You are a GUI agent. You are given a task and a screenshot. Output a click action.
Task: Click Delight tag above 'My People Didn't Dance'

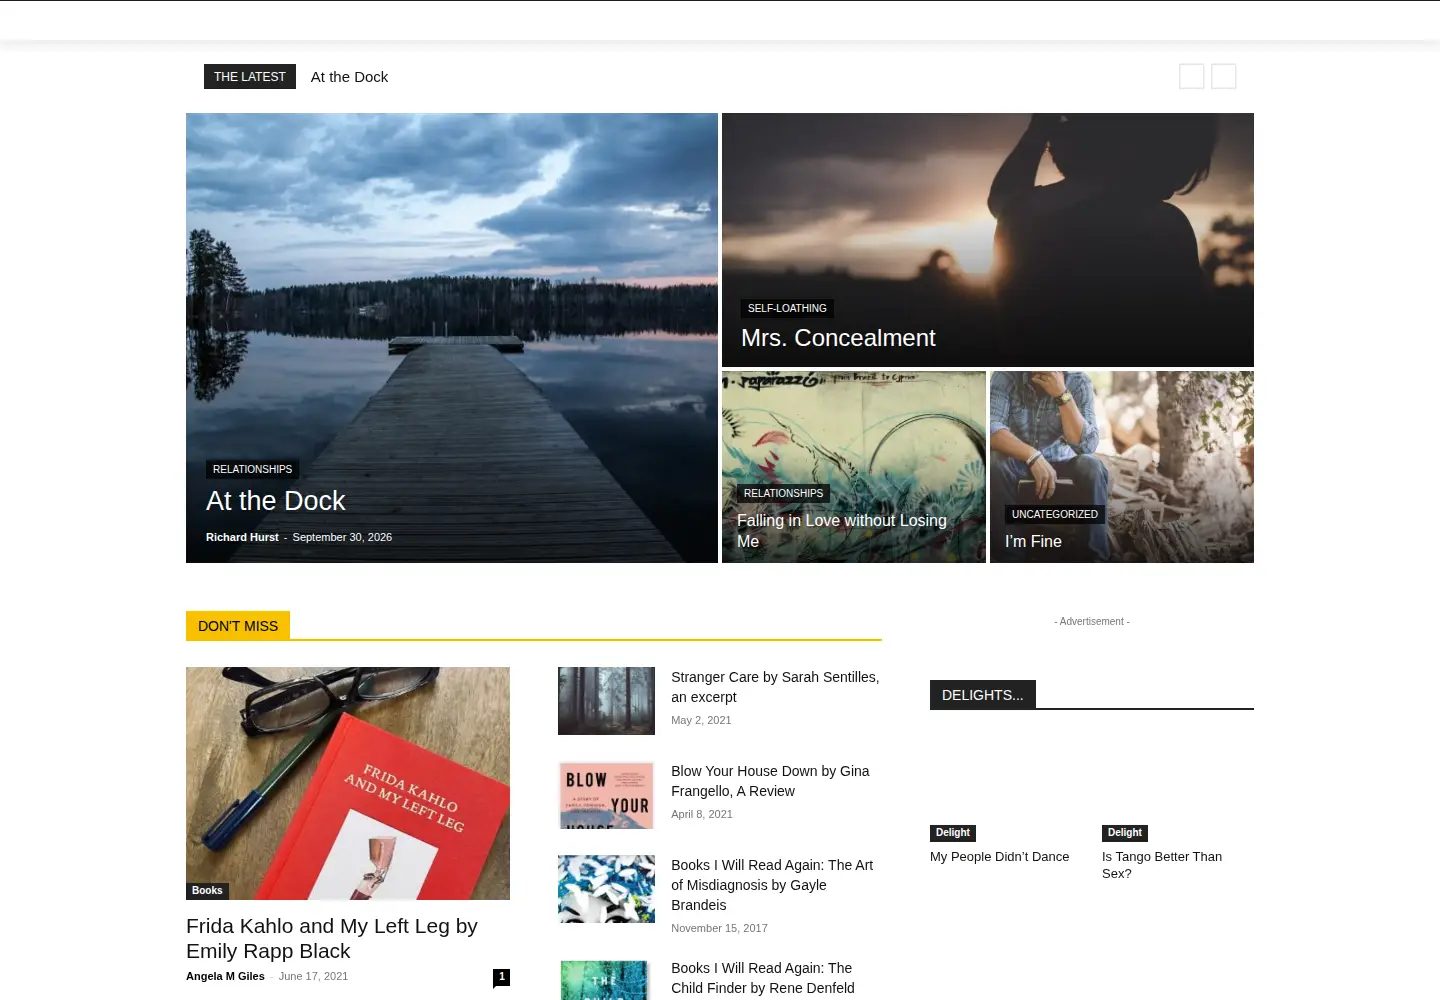[x=953, y=833]
